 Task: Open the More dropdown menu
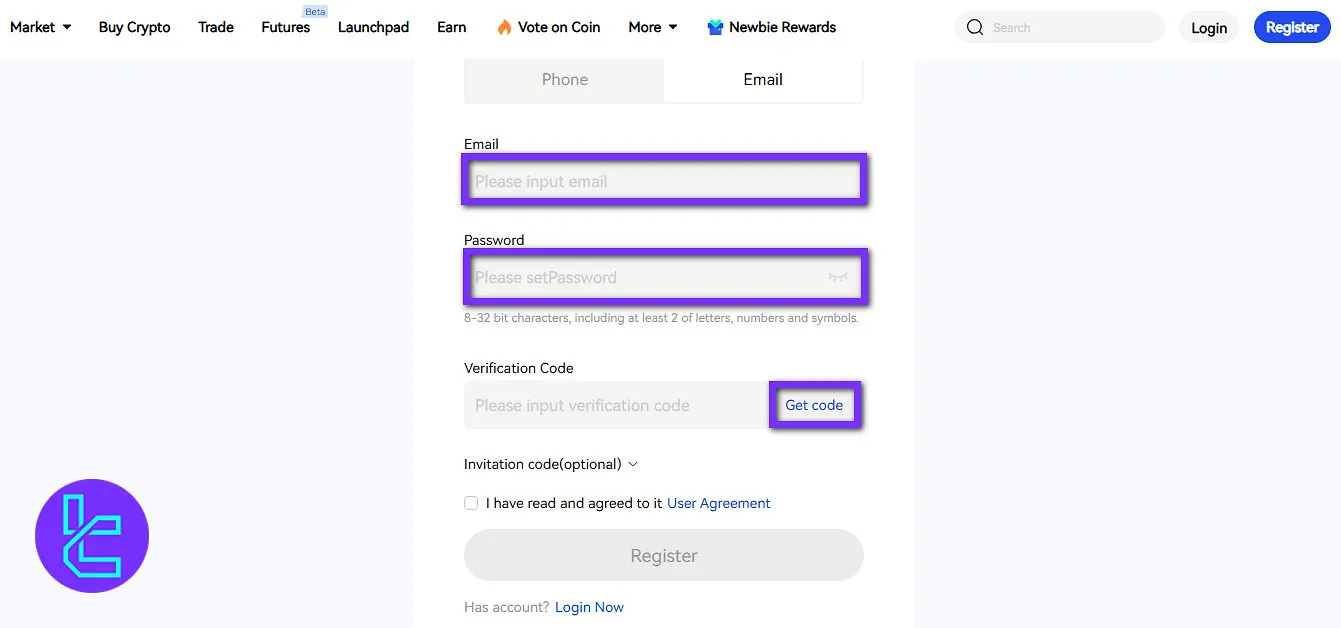coord(651,27)
